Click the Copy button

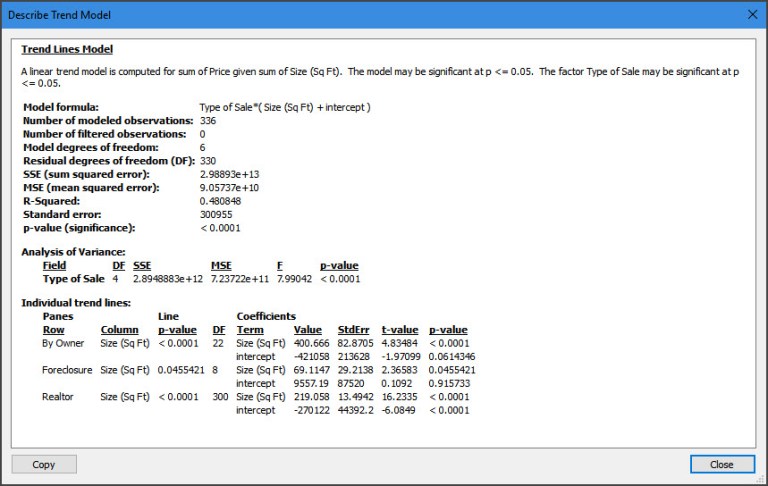(44, 464)
